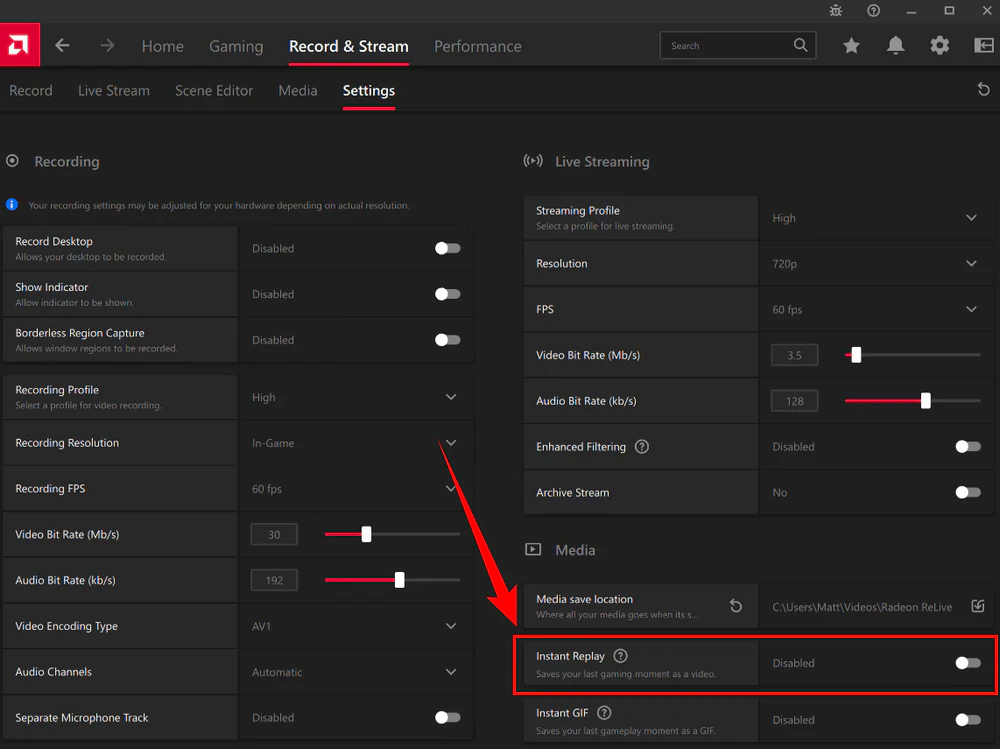Enable Instant Replay switch
1000x749 pixels.
(968, 663)
